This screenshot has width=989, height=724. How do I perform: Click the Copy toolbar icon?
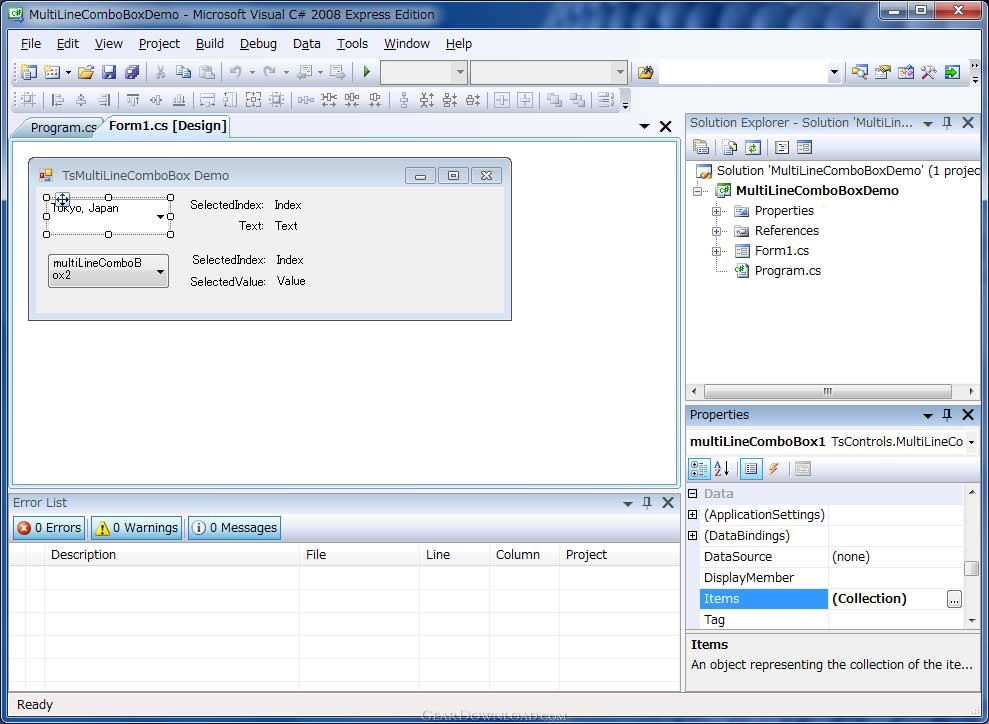coord(184,73)
